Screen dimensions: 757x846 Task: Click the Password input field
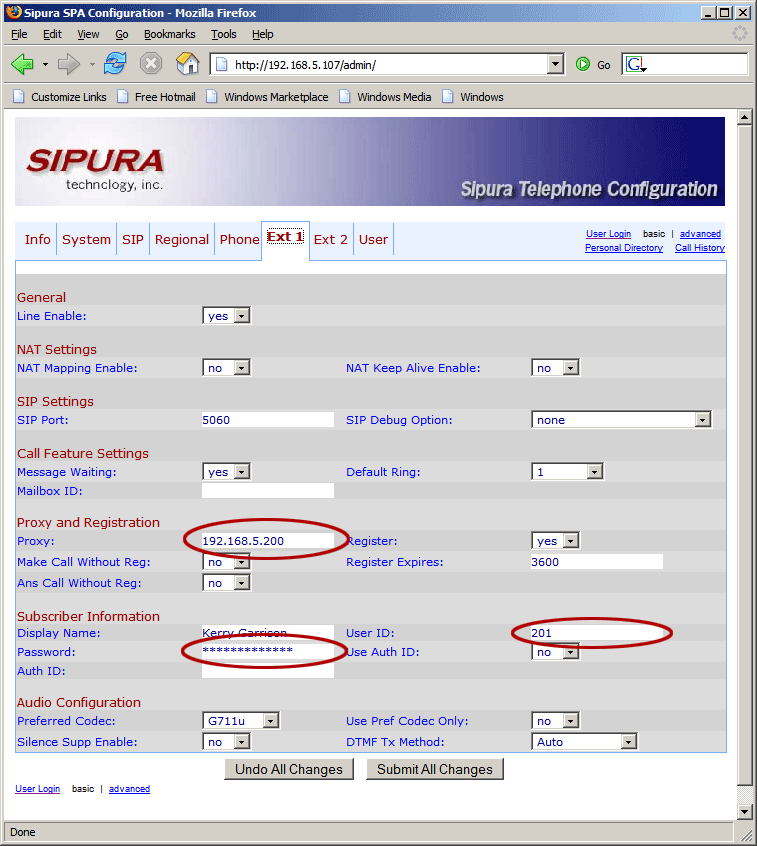[x=268, y=651]
